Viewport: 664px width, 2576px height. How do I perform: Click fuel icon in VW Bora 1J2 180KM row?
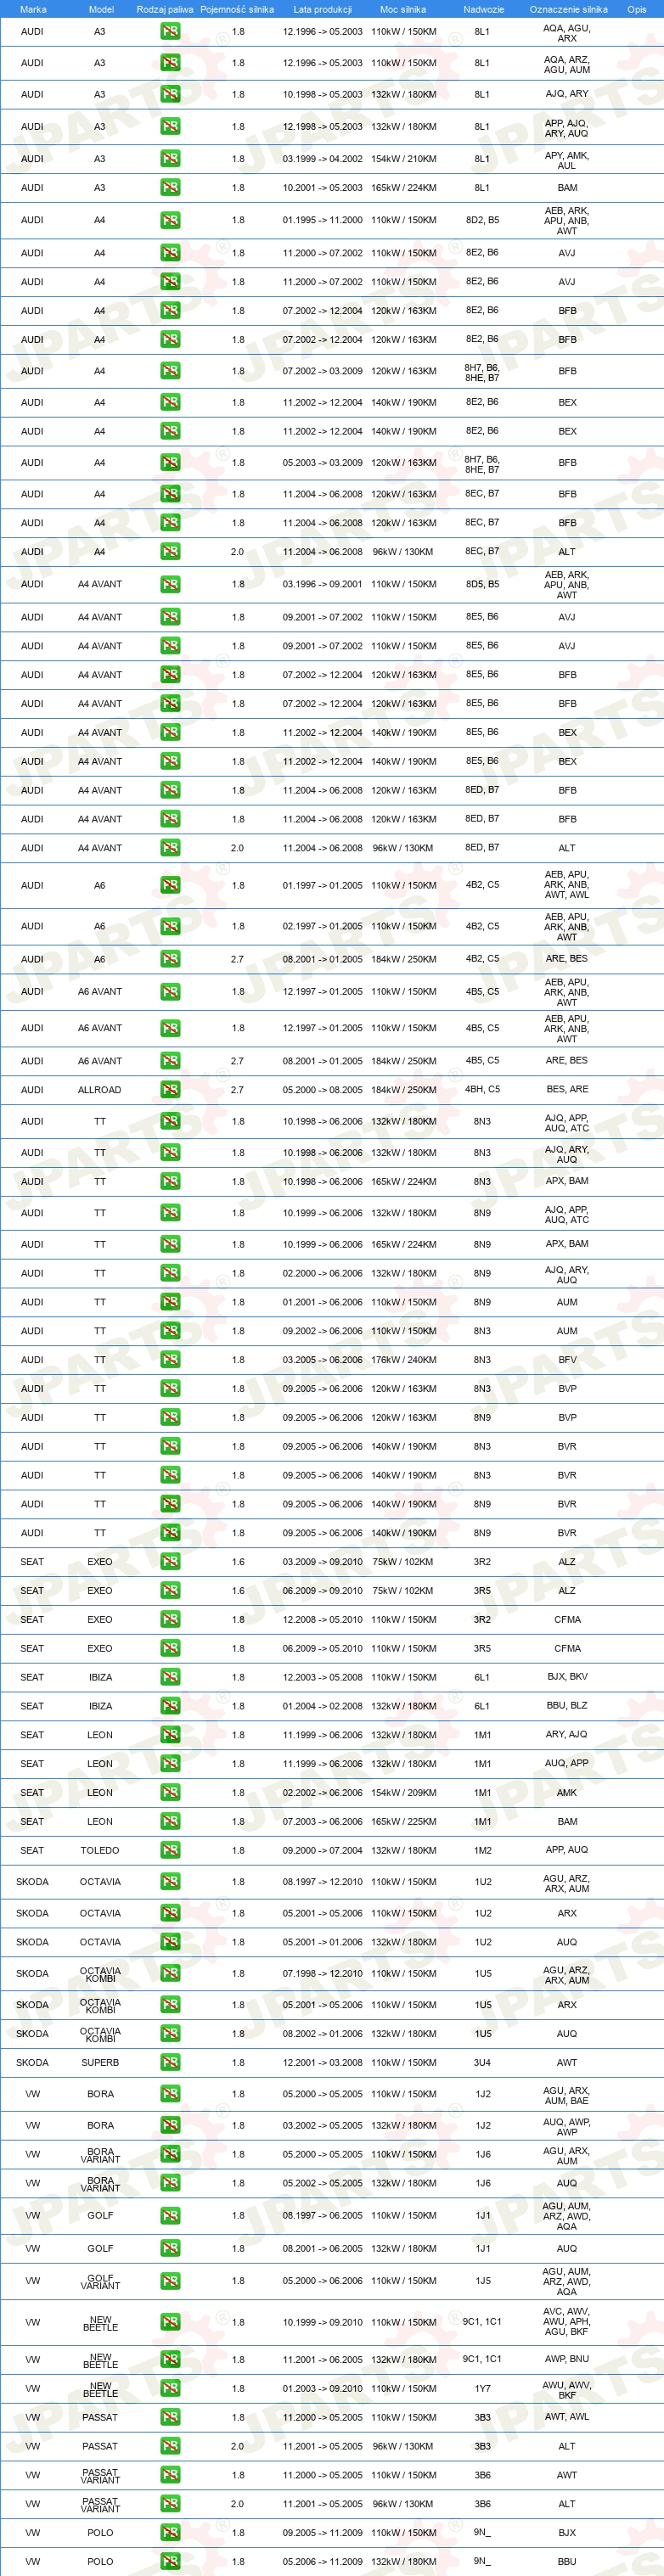pyautogui.click(x=170, y=2126)
